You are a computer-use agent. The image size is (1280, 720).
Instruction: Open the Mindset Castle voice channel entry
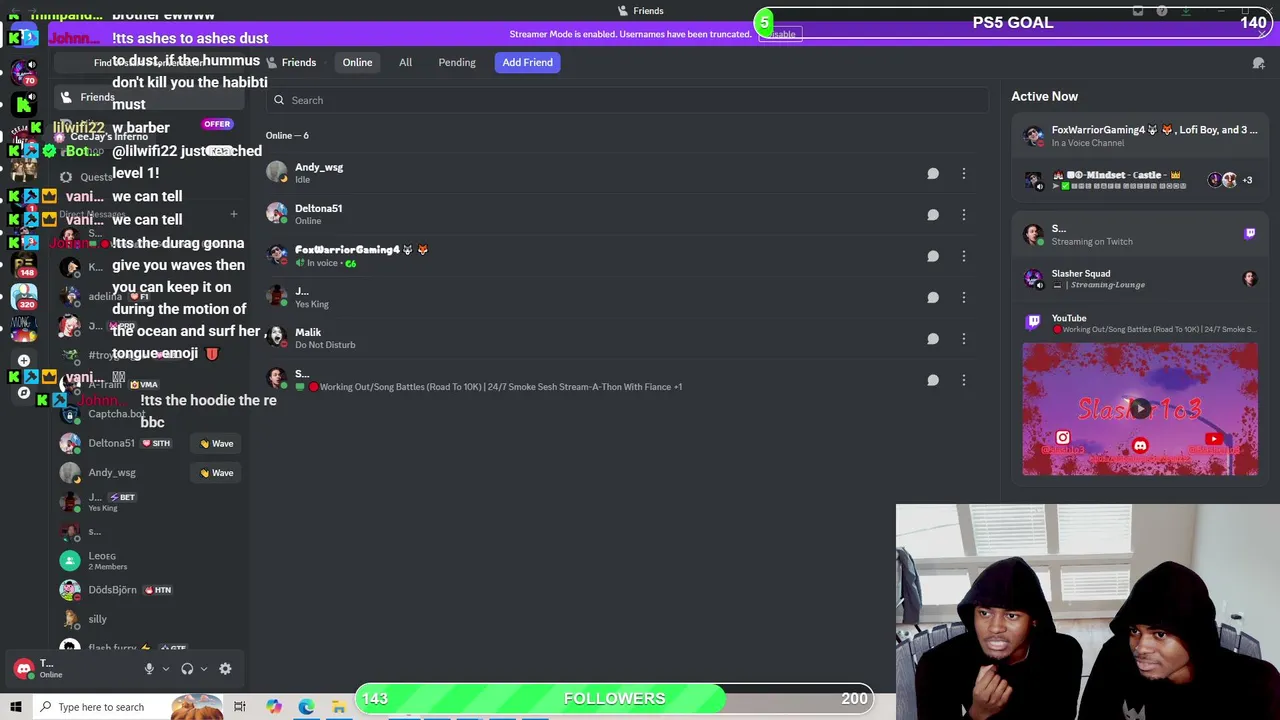pos(1140,180)
